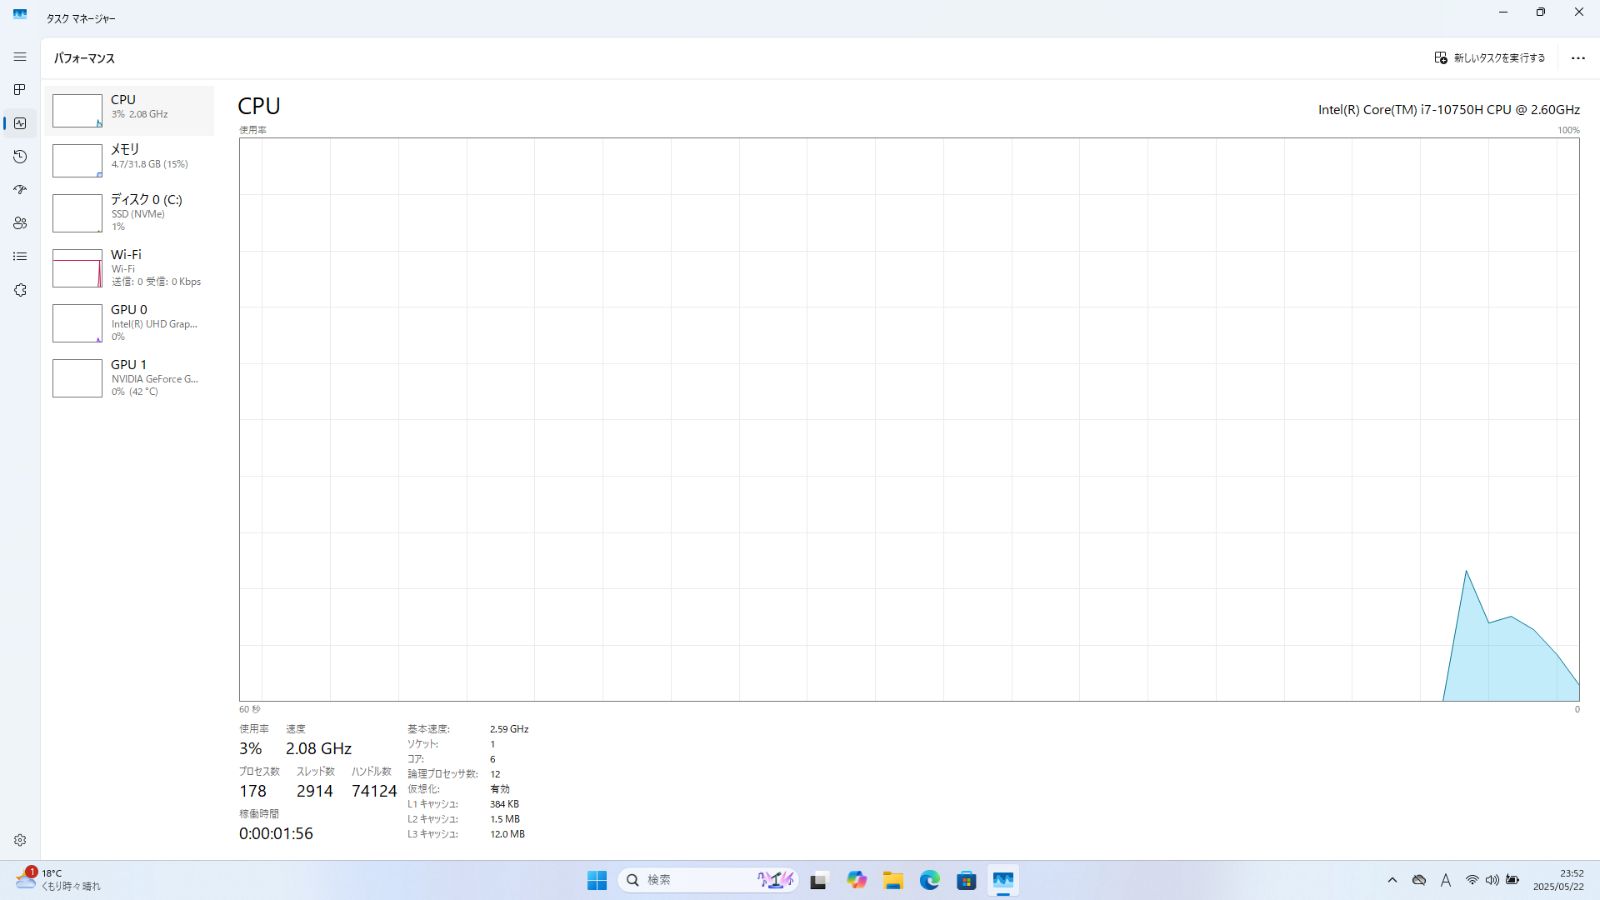The height and width of the screenshot is (900, 1600).
Task: Select GPU 1 NVIDIA GeForce item
Action: [x=129, y=378]
